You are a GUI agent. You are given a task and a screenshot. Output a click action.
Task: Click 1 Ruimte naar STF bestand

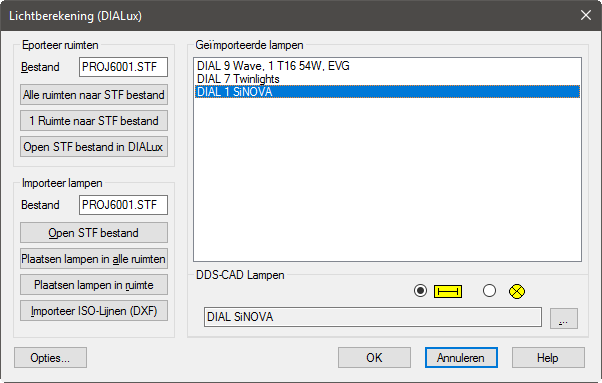click(94, 121)
